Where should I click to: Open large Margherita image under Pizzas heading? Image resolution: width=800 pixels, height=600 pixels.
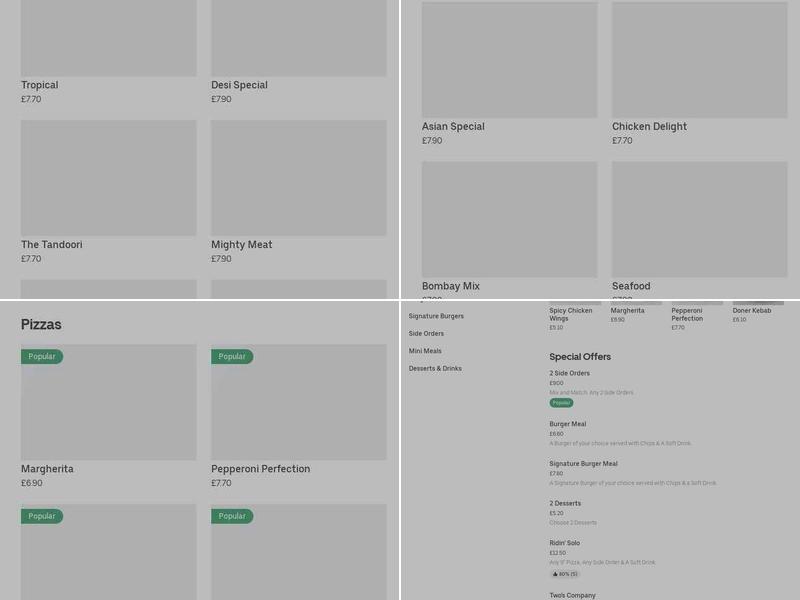108,402
